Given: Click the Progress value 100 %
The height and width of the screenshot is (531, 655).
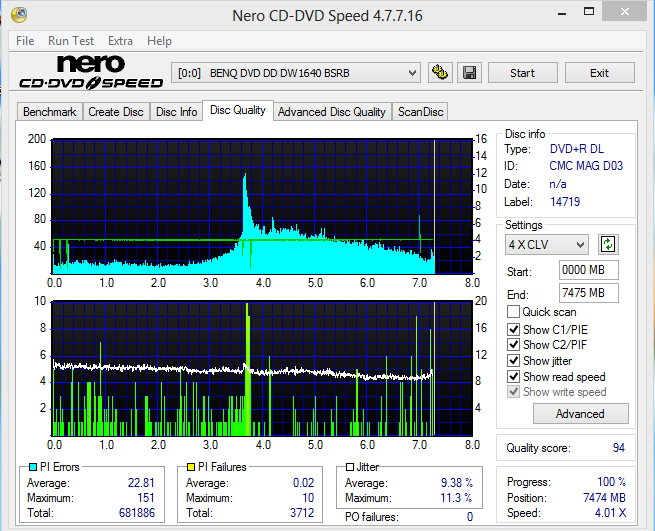Looking at the screenshot, I should (612, 482).
